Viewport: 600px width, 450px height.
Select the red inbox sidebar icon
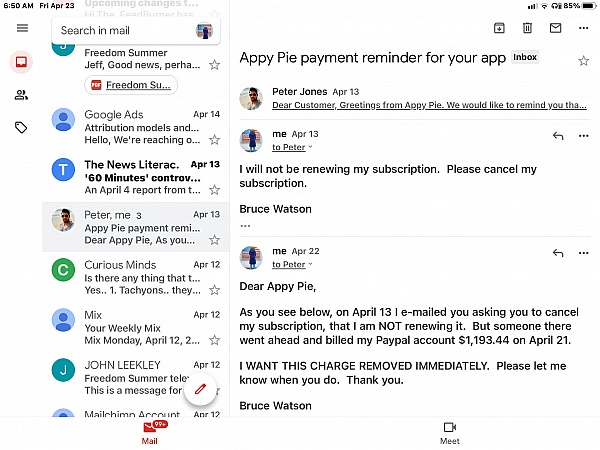pyautogui.click(x=21, y=62)
